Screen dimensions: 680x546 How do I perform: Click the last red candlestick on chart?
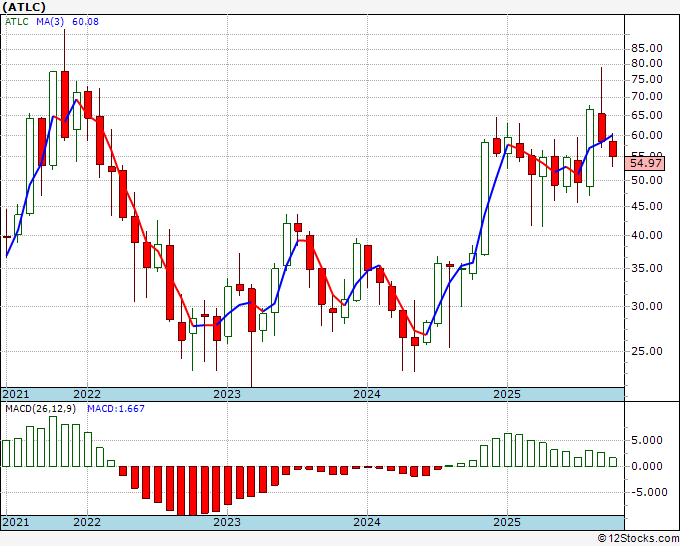point(613,149)
